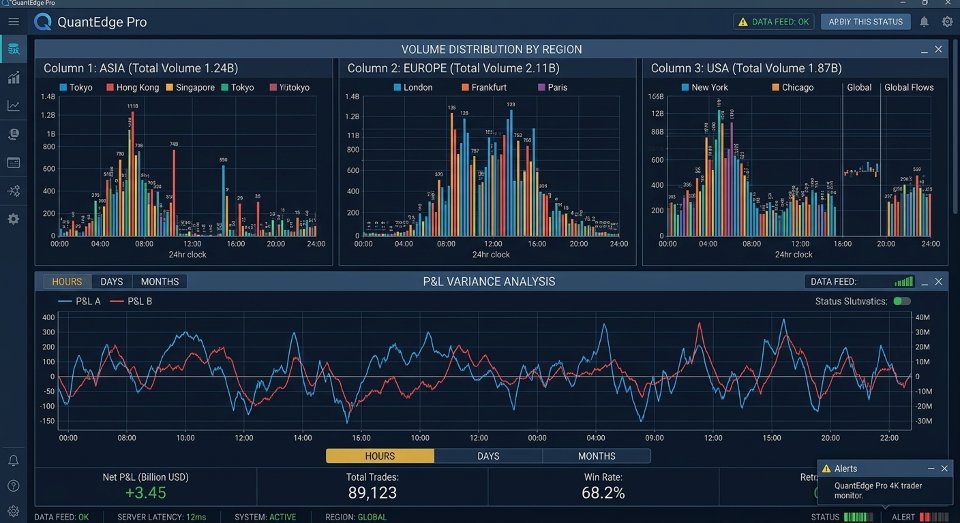Image resolution: width=960 pixels, height=523 pixels.
Task: Click the SYSTEM: ACTIVE status entry
Action: coord(265,517)
